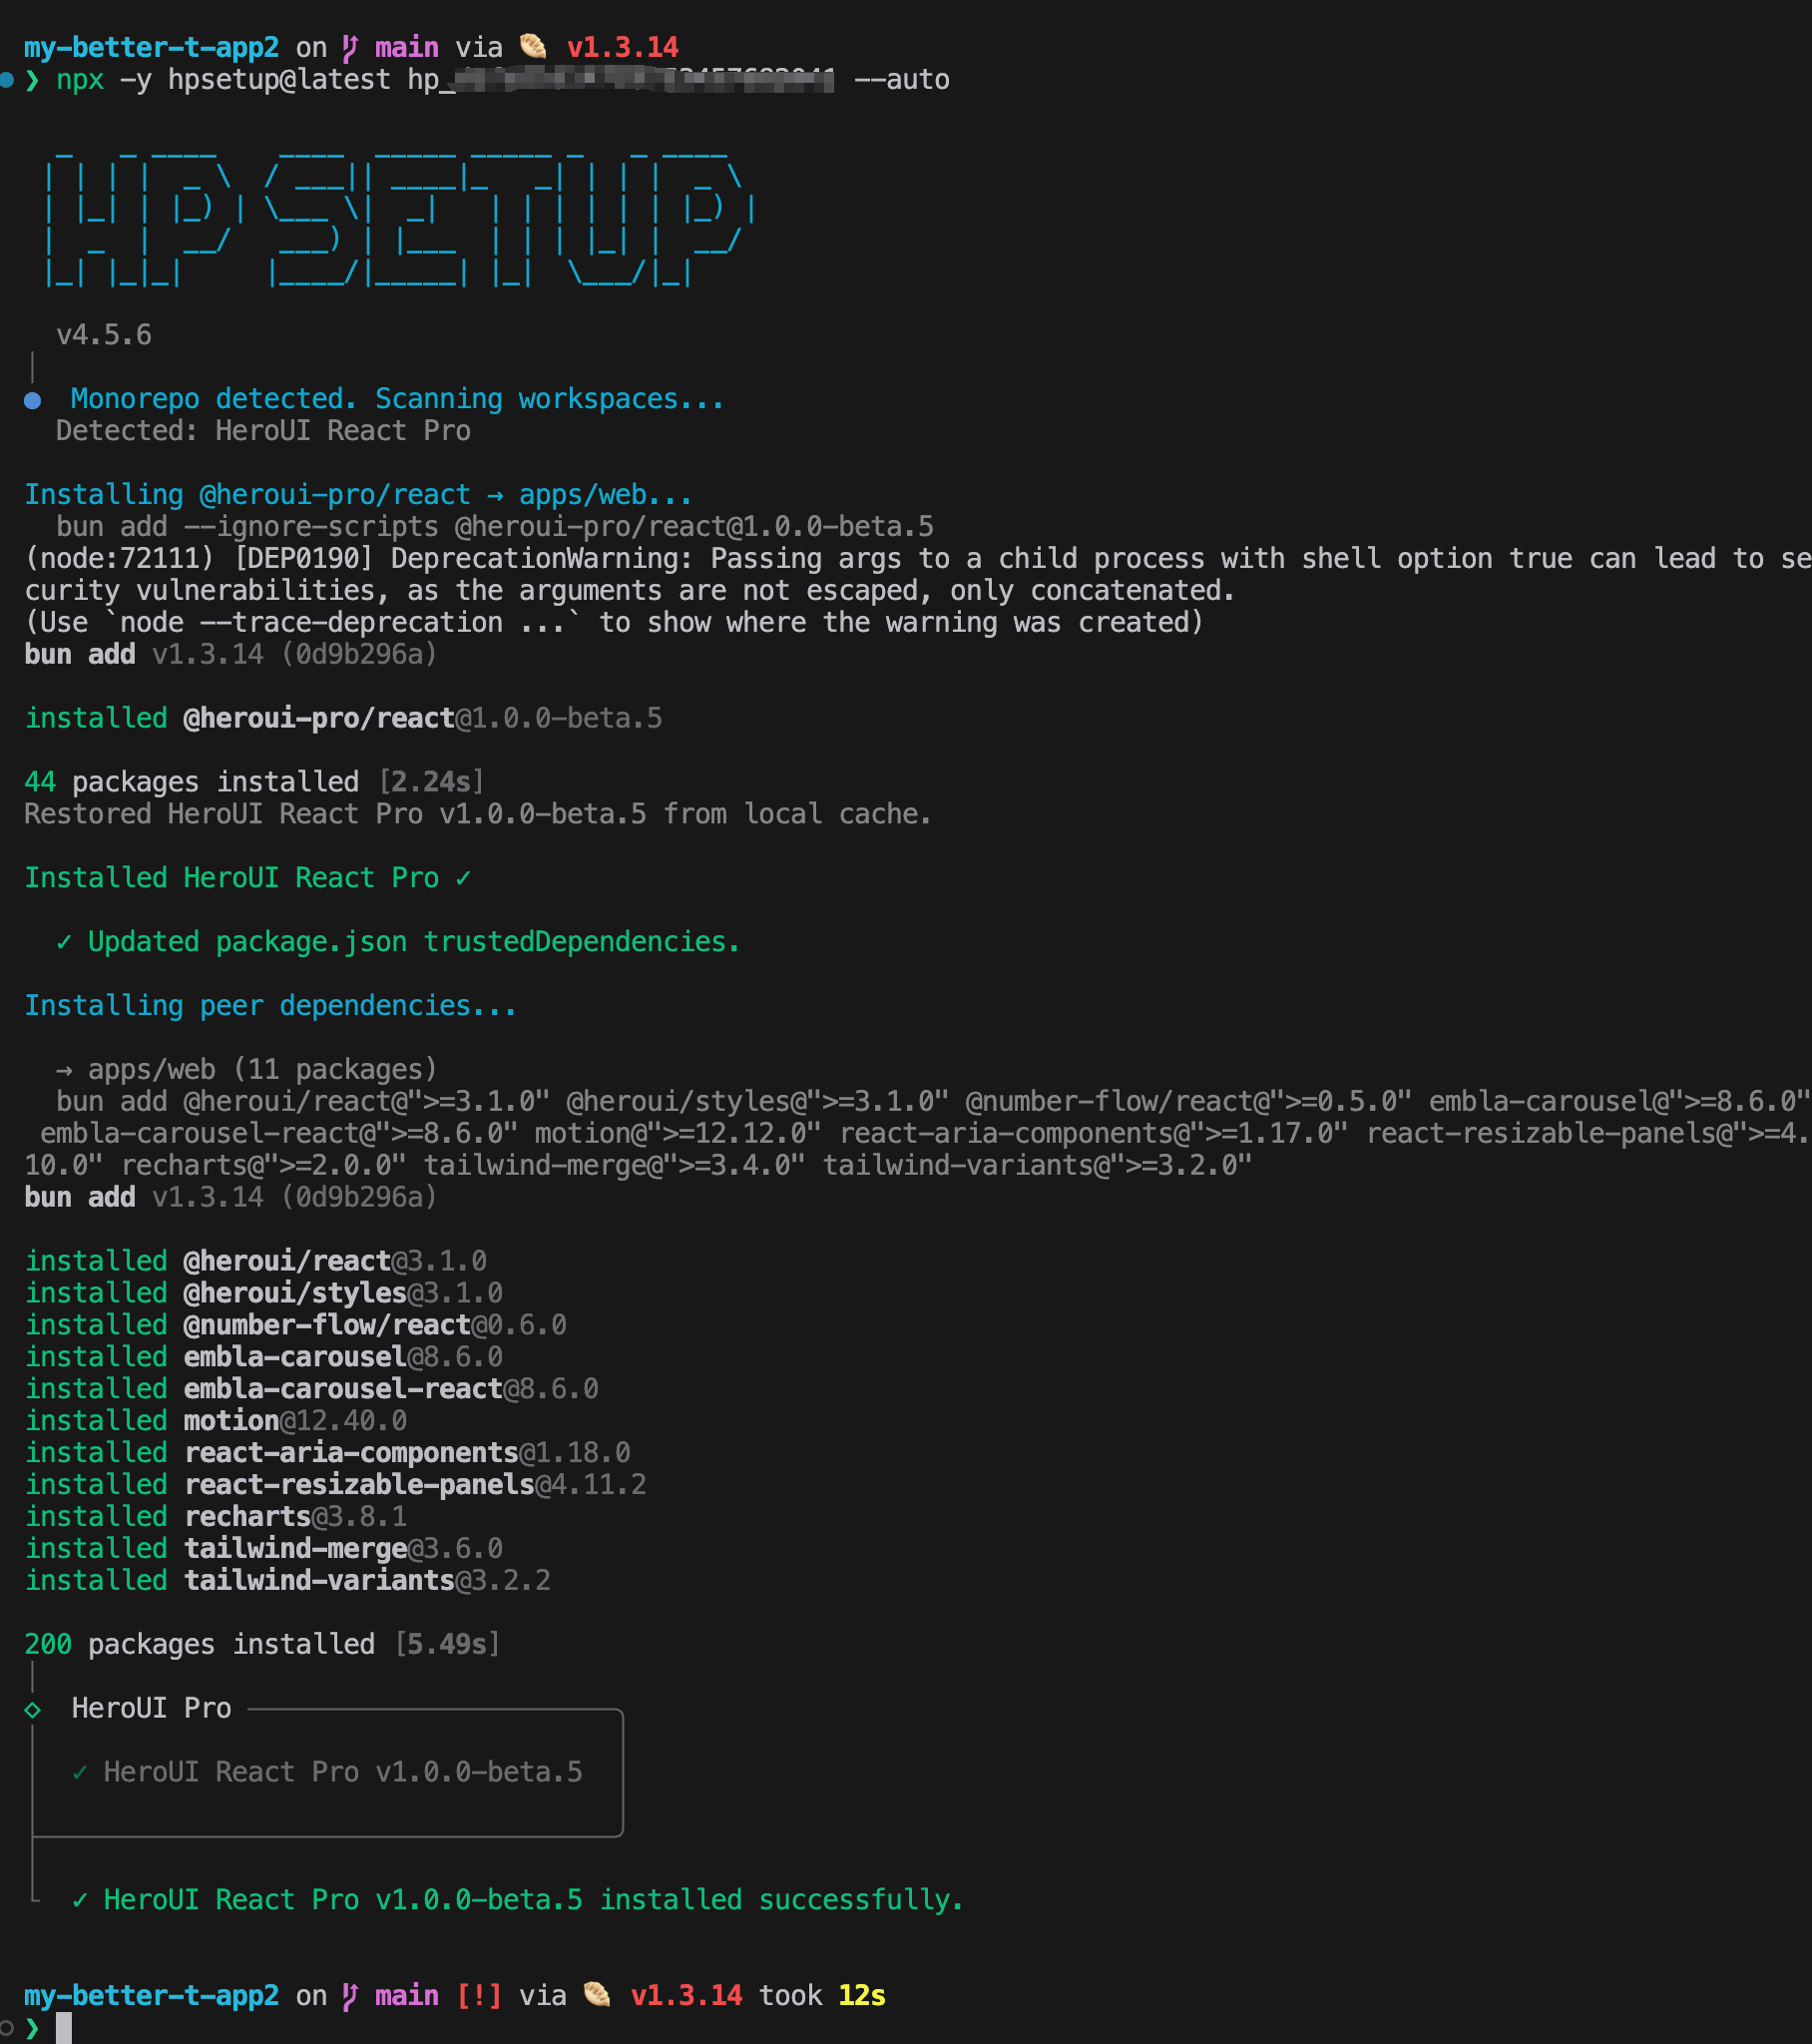Click the 'took 12s' duration text

[x=822, y=1996]
